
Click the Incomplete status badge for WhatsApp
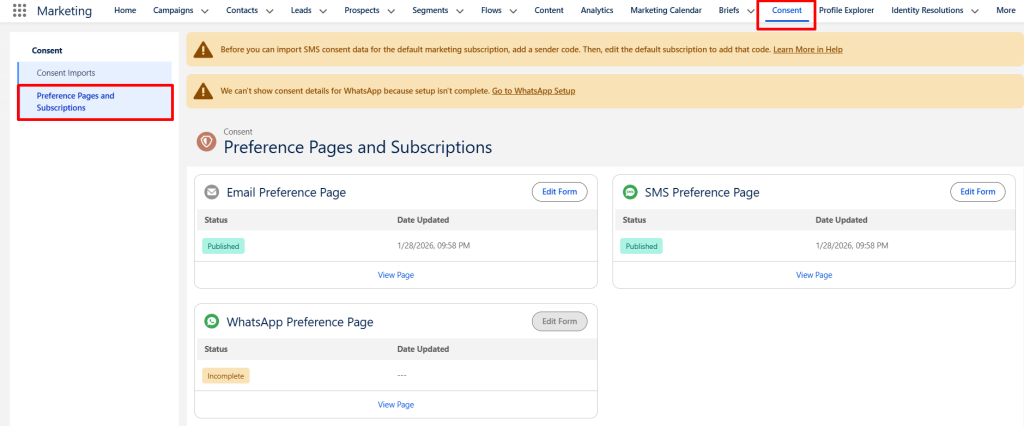pos(226,376)
